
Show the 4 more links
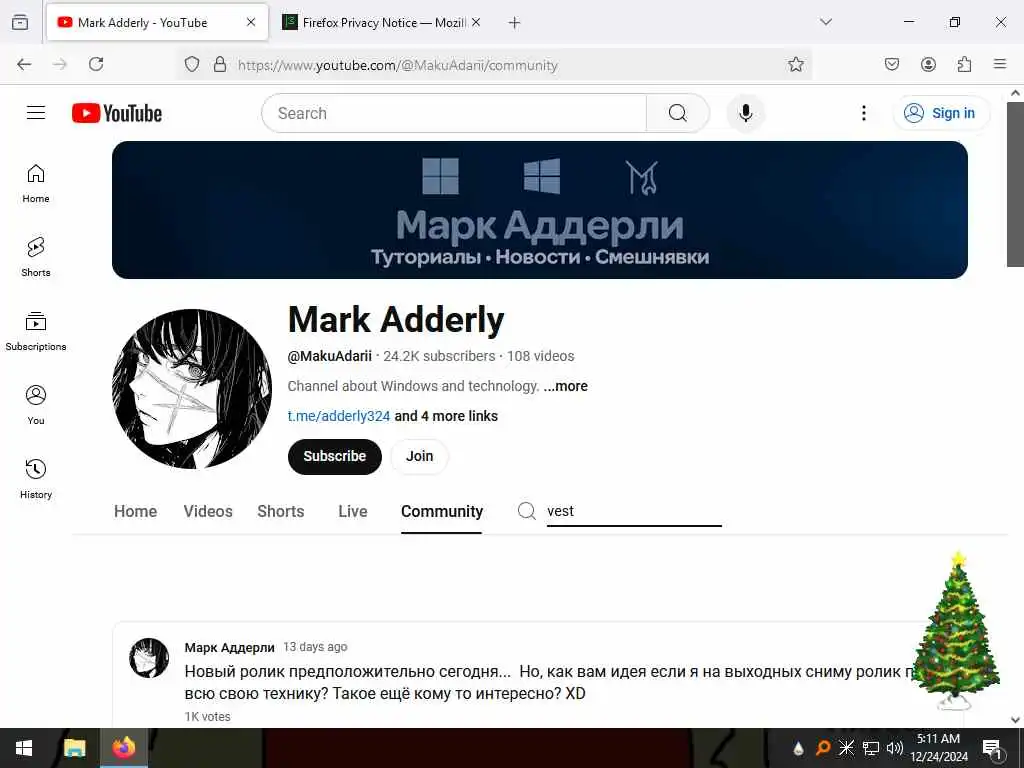446,416
